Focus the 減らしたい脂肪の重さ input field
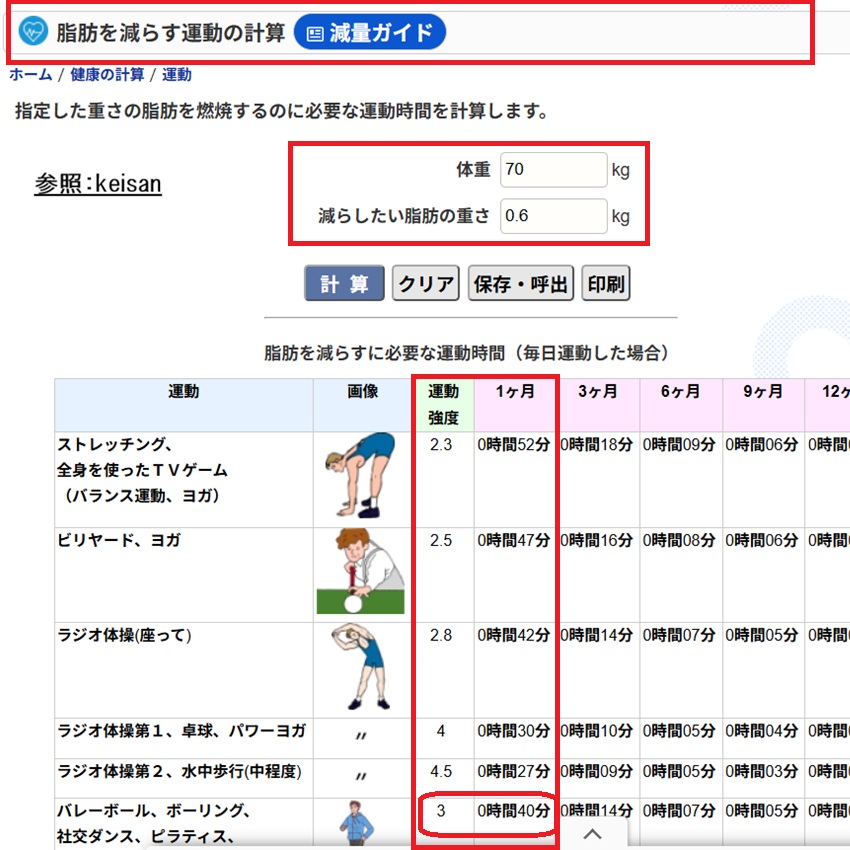Image resolution: width=850 pixels, height=850 pixels. tap(553, 216)
